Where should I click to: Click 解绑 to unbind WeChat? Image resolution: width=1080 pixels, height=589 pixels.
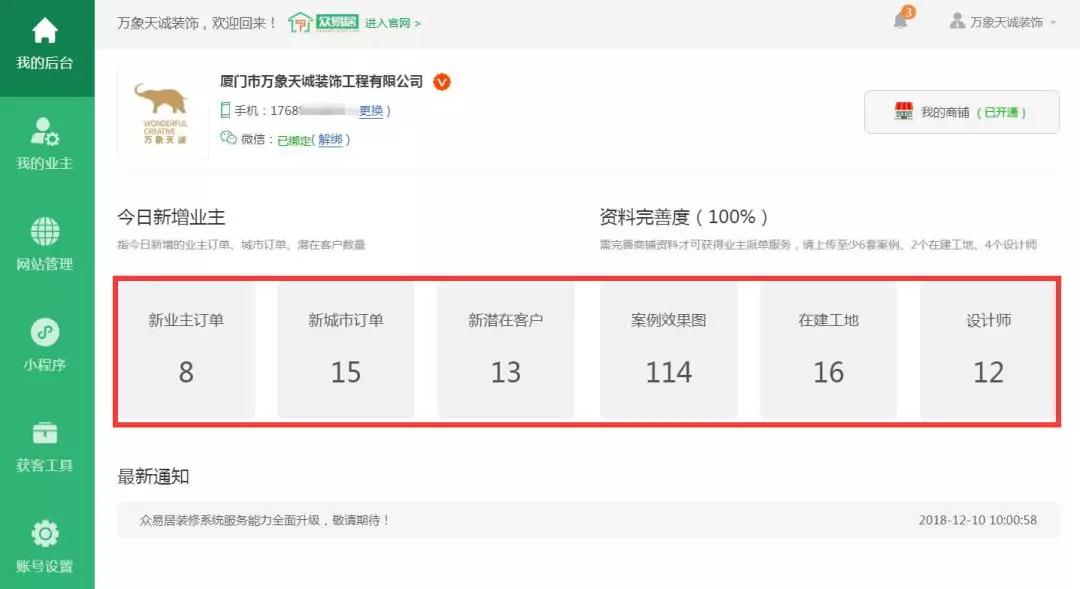tap(330, 140)
